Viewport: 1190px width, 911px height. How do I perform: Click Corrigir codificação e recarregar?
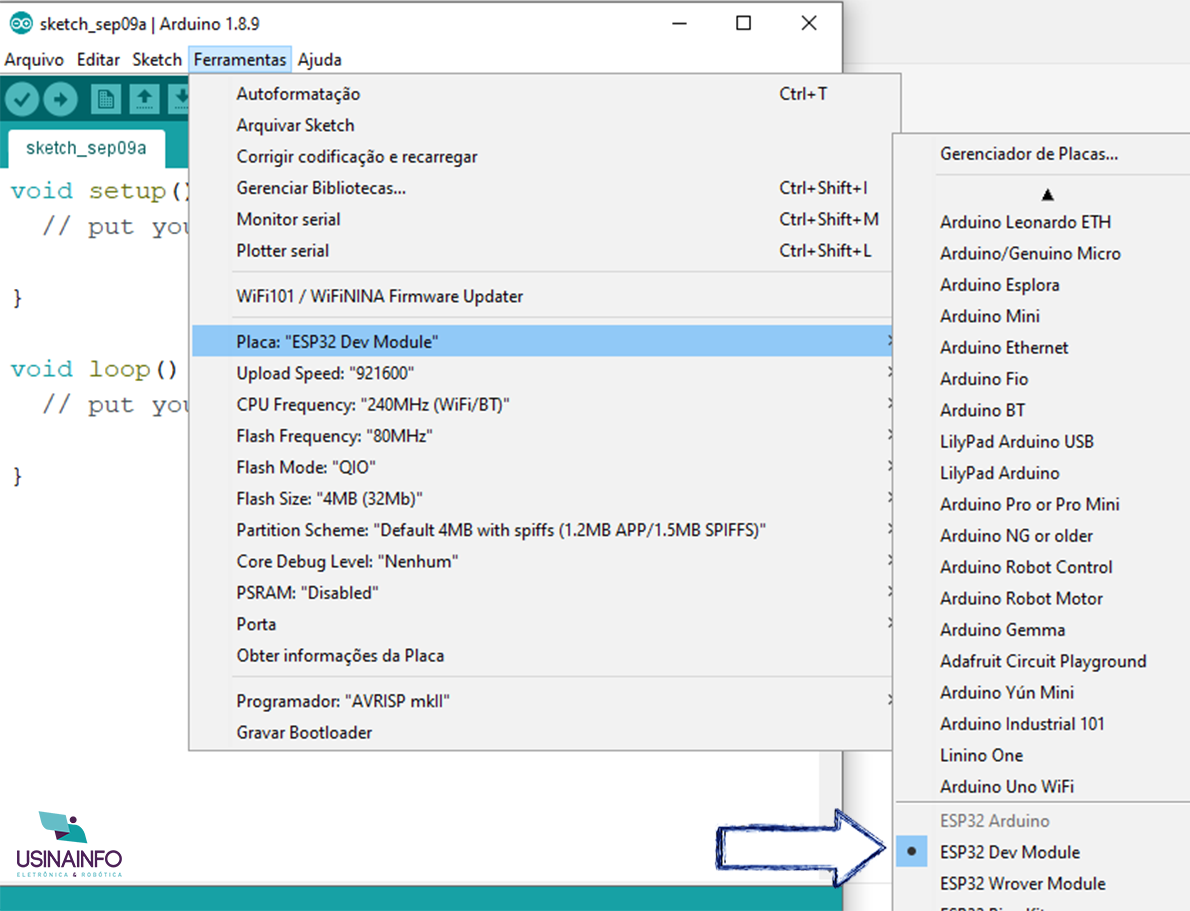(x=541, y=156)
